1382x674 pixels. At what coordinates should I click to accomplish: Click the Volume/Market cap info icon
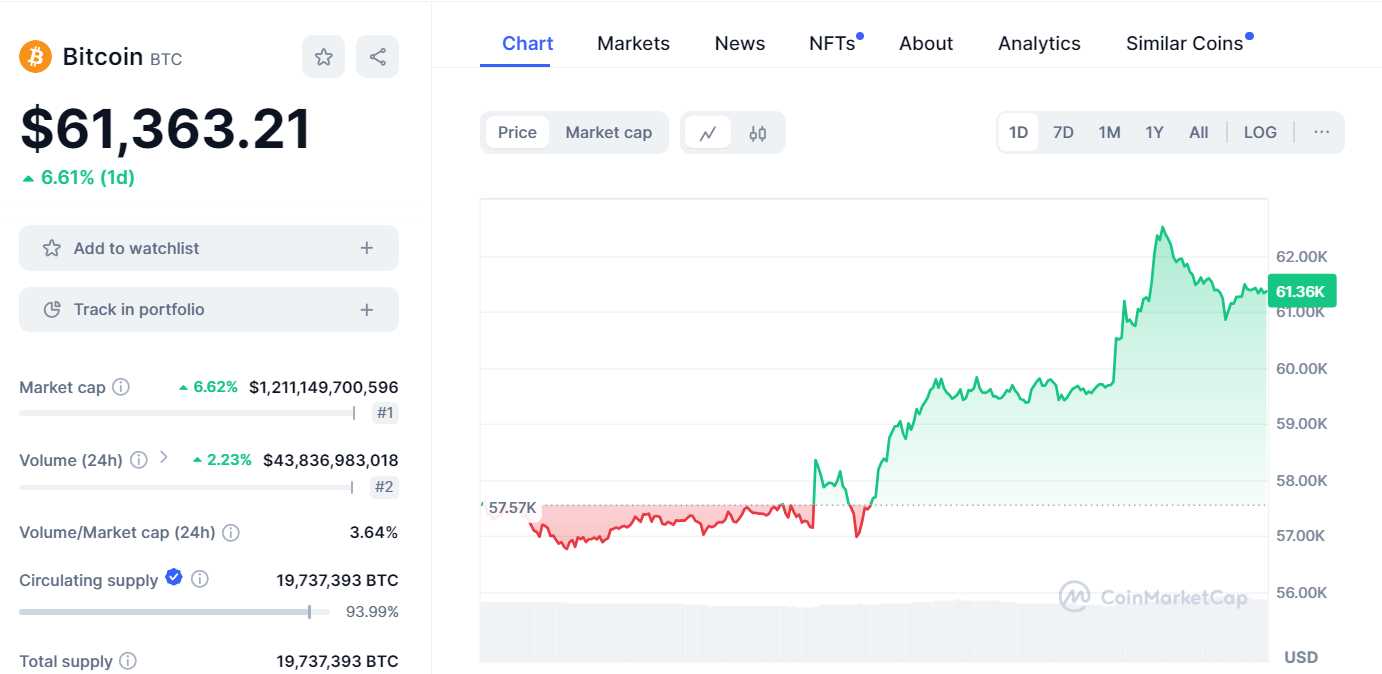[x=231, y=533]
